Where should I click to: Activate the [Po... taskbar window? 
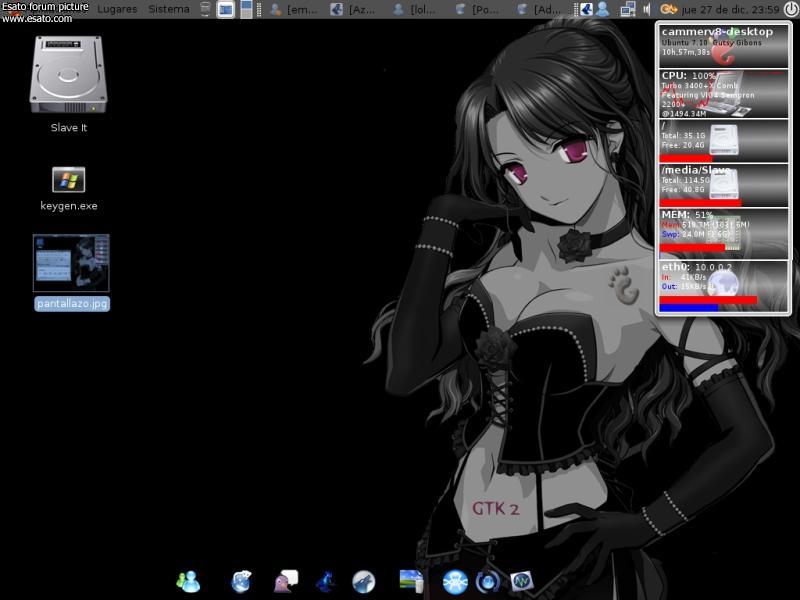point(478,9)
